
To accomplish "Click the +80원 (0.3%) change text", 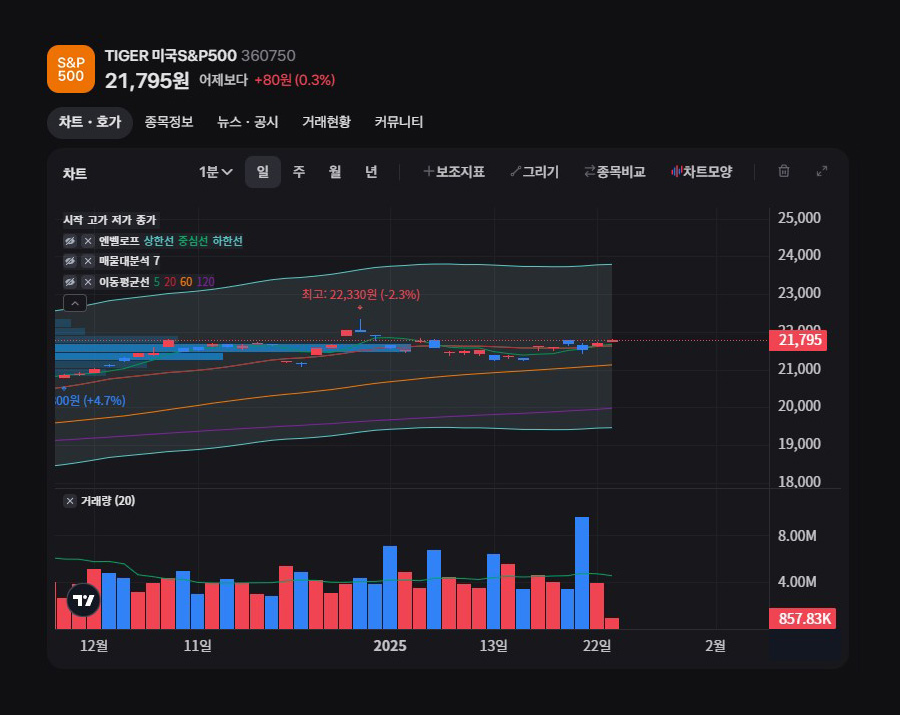I will pos(294,80).
